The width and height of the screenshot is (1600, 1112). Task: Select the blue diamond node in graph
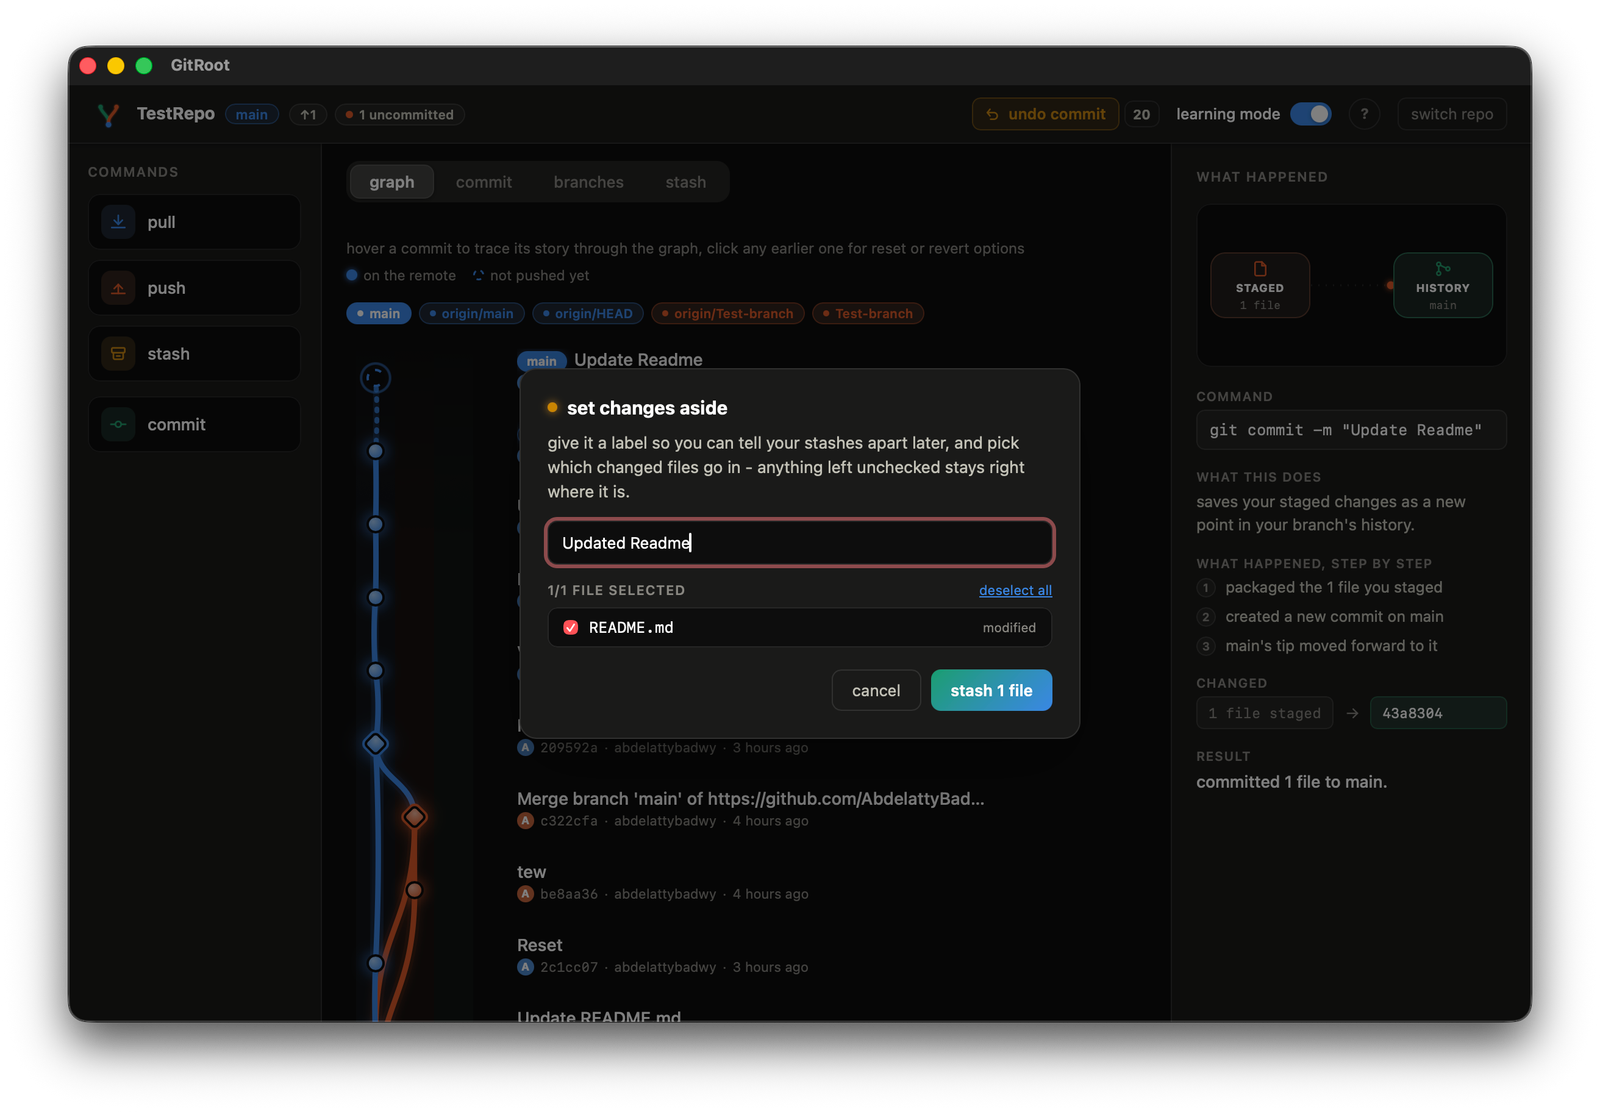pos(375,744)
